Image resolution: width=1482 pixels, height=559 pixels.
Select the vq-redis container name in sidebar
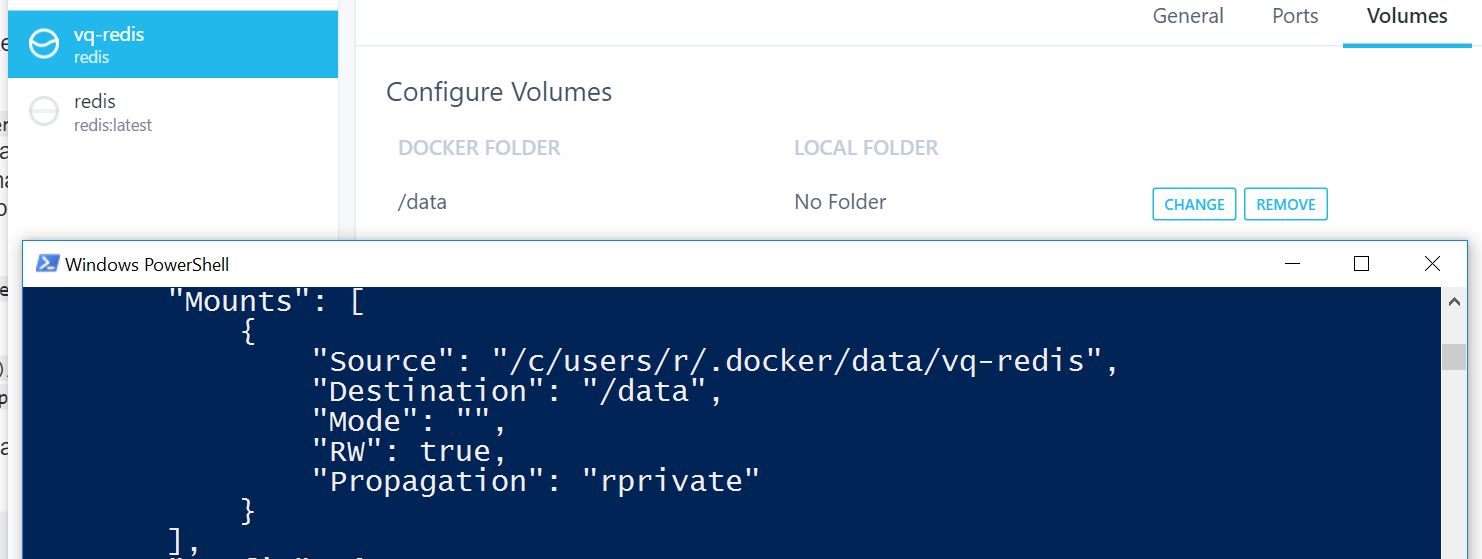(109, 35)
